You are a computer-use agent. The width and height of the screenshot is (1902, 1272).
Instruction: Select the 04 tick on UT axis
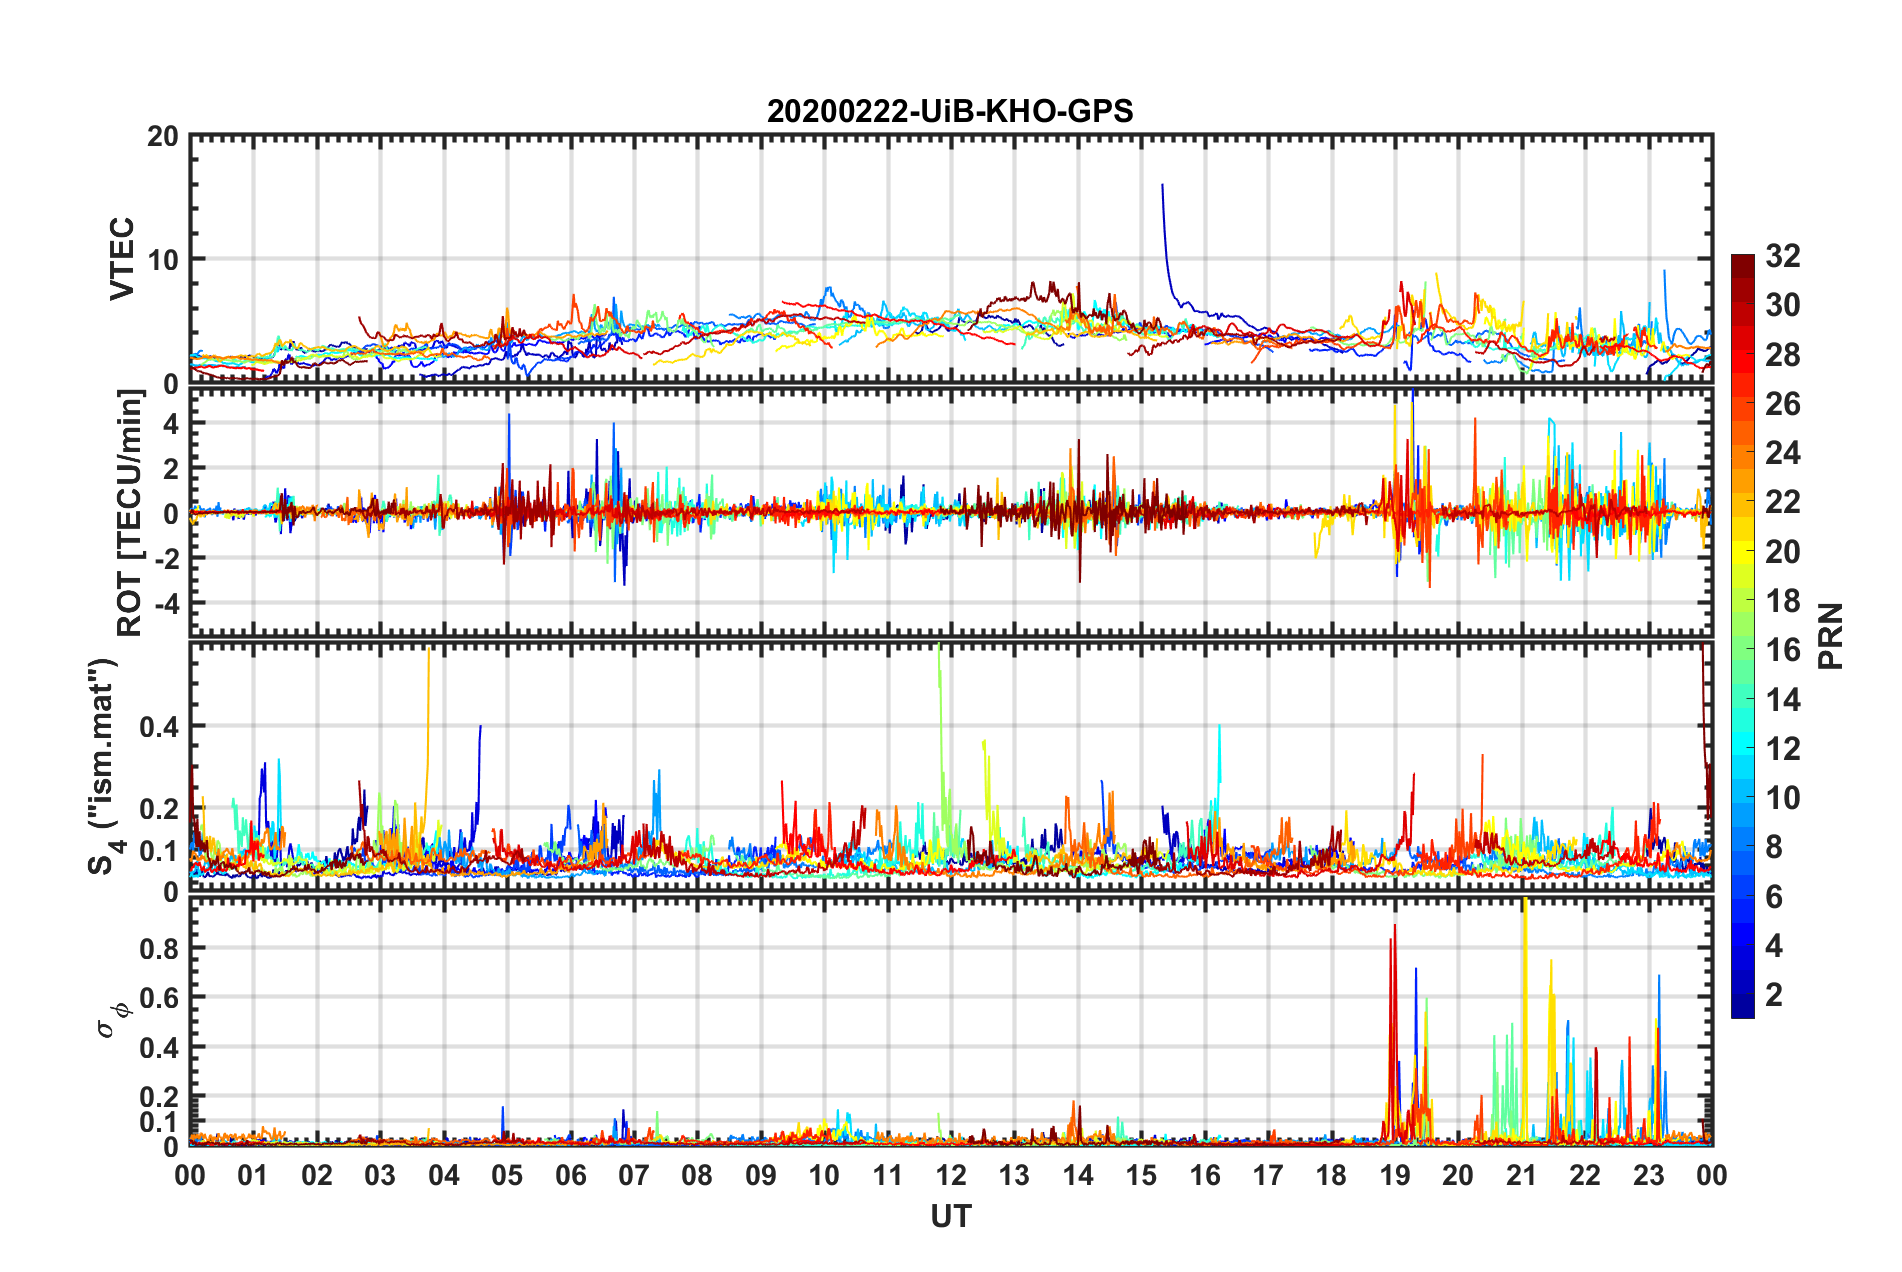(x=444, y=1175)
